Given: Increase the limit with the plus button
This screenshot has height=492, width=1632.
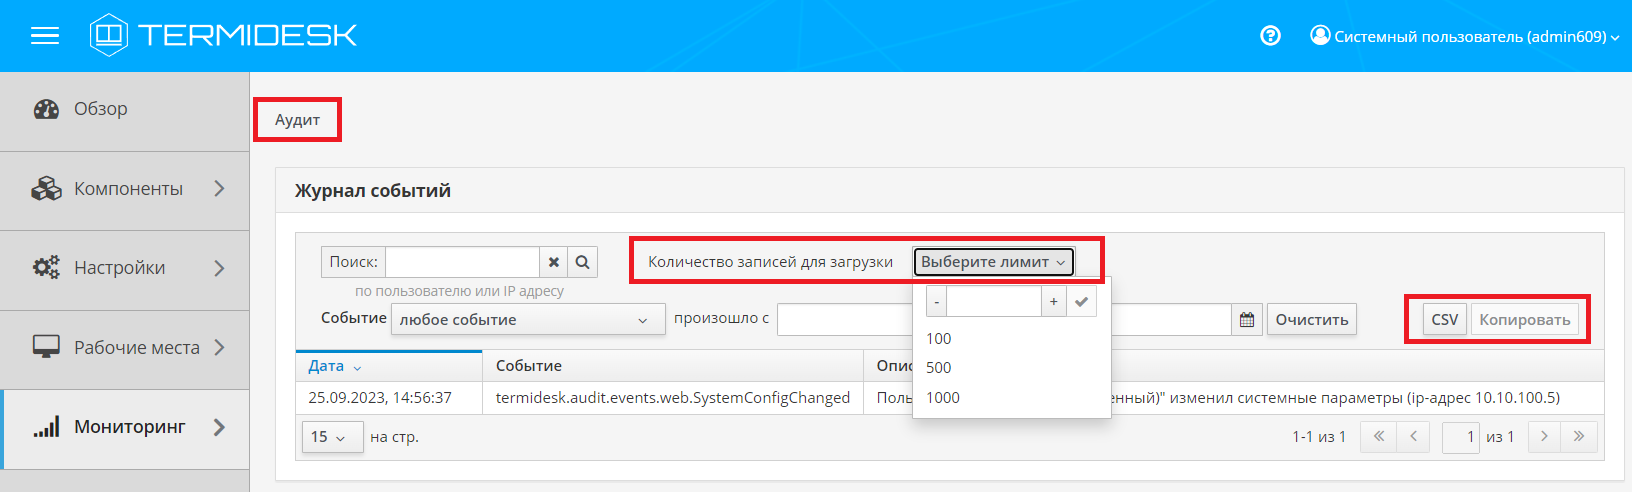Looking at the screenshot, I should click(x=1054, y=302).
